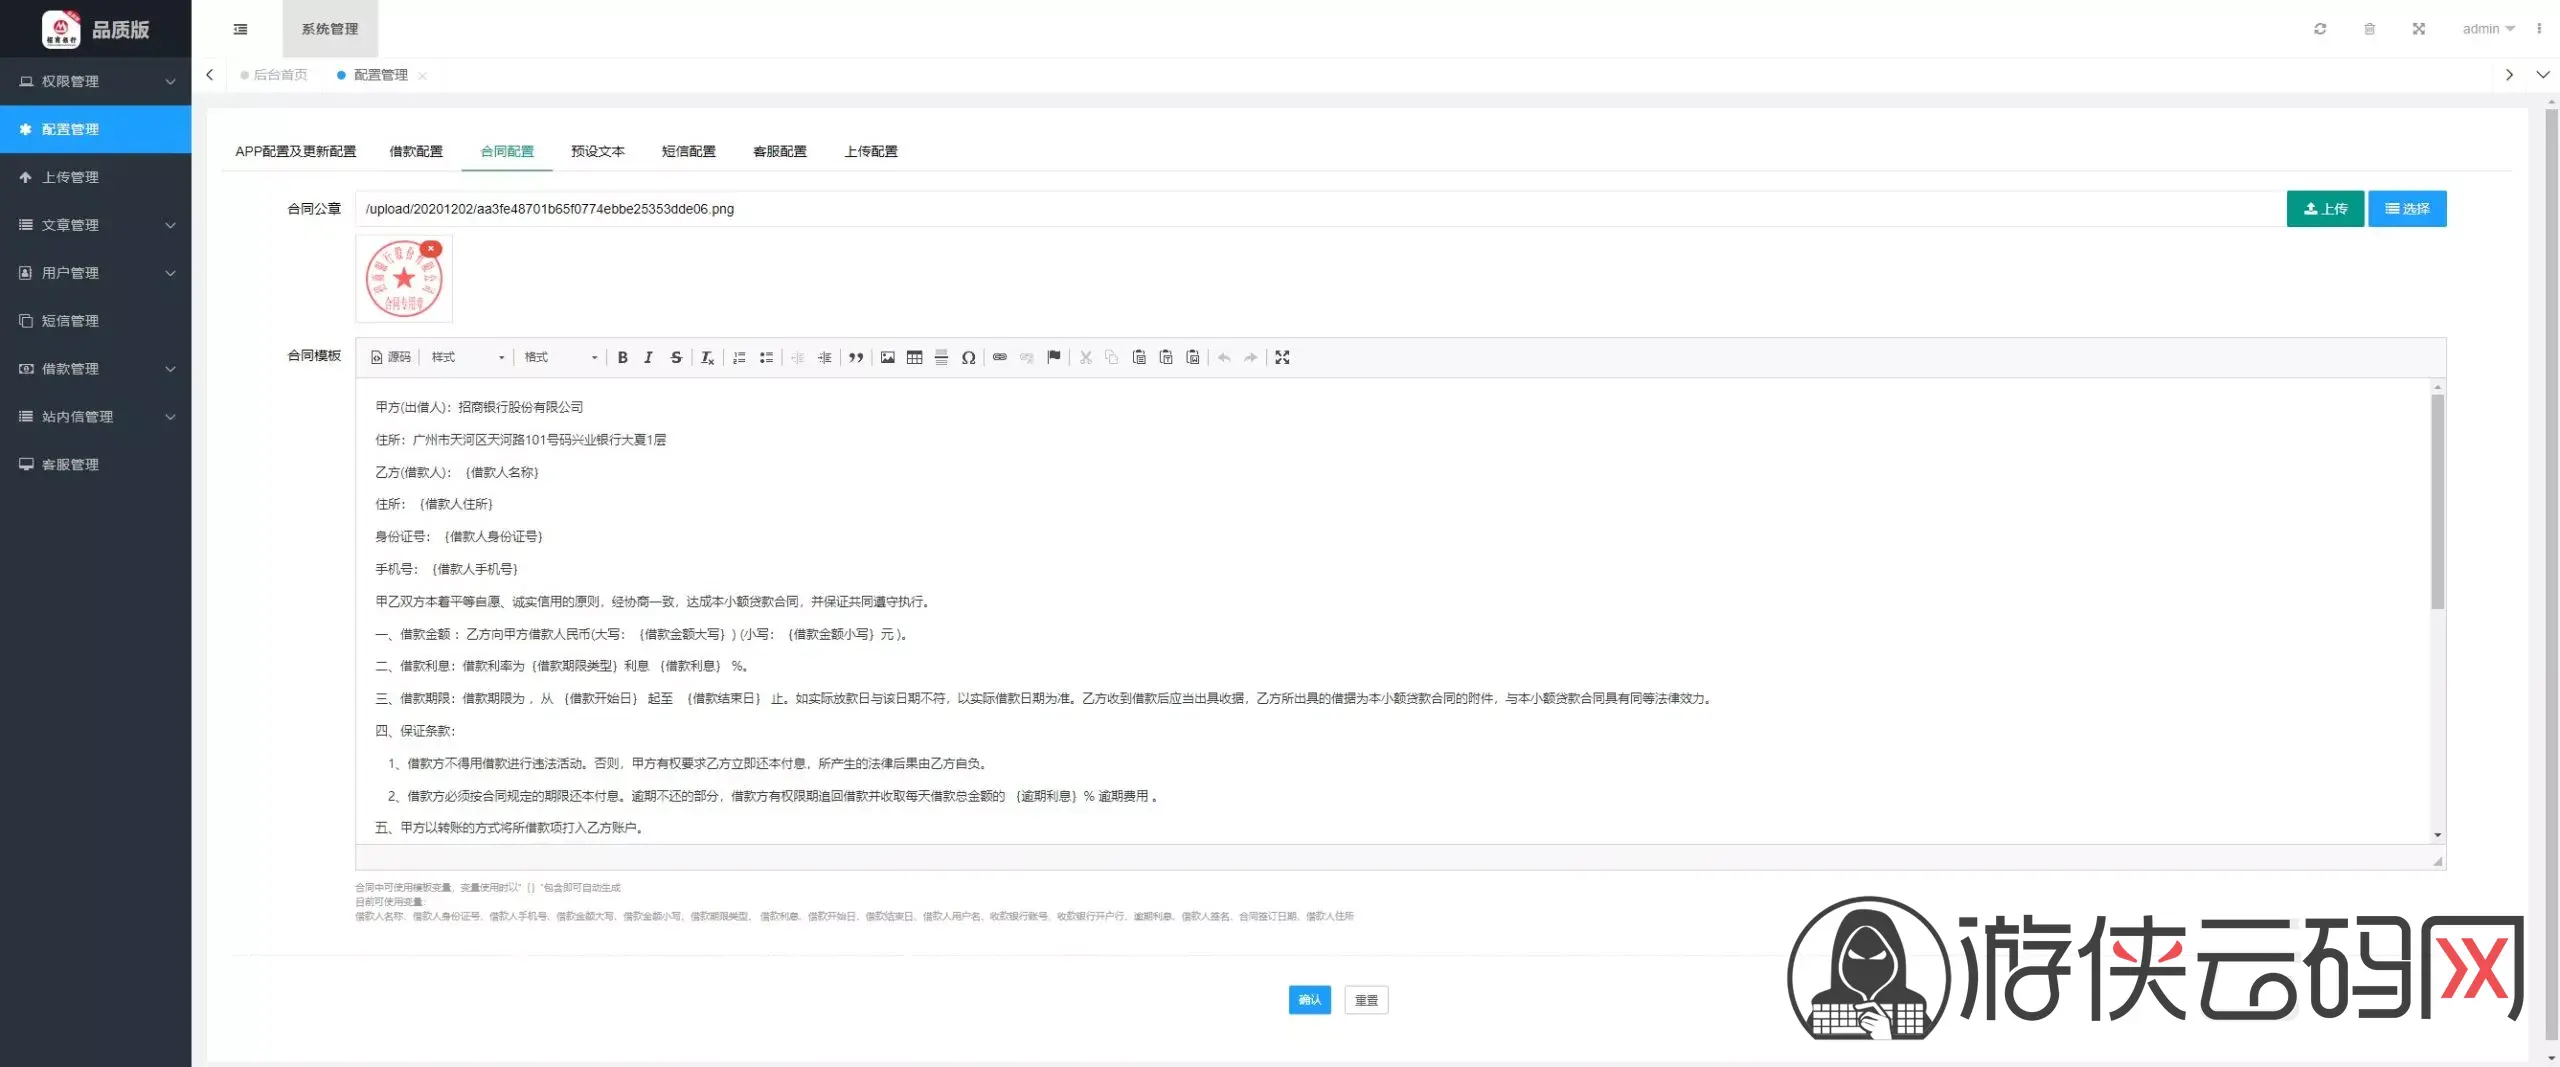Screen dimensions: 2560x1067
Task: Switch to the 短信配置 tab
Action: [688, 151]
